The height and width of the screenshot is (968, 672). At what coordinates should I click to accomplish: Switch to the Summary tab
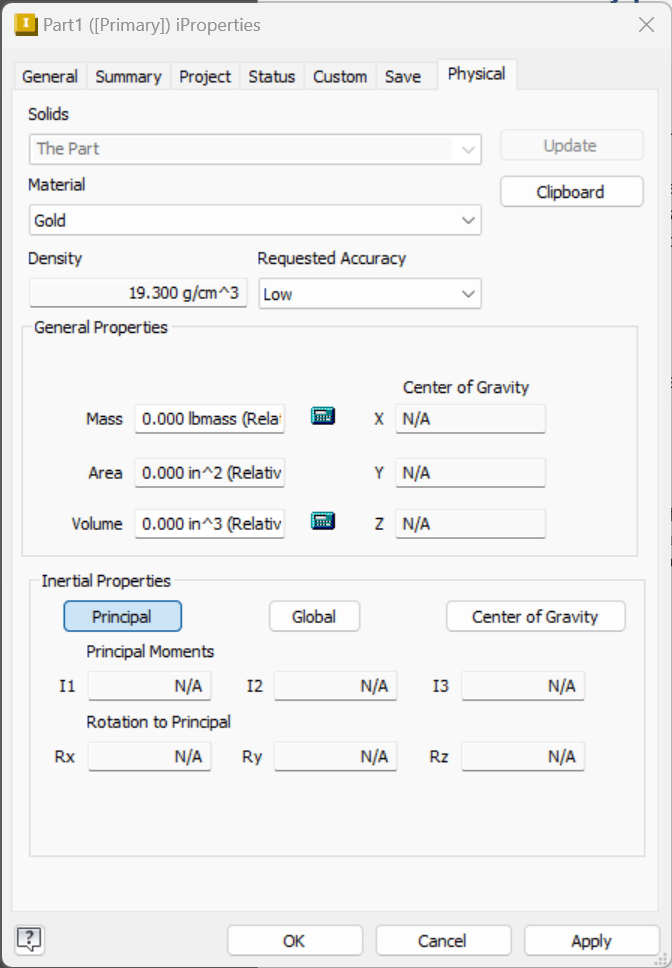point(128,76)
